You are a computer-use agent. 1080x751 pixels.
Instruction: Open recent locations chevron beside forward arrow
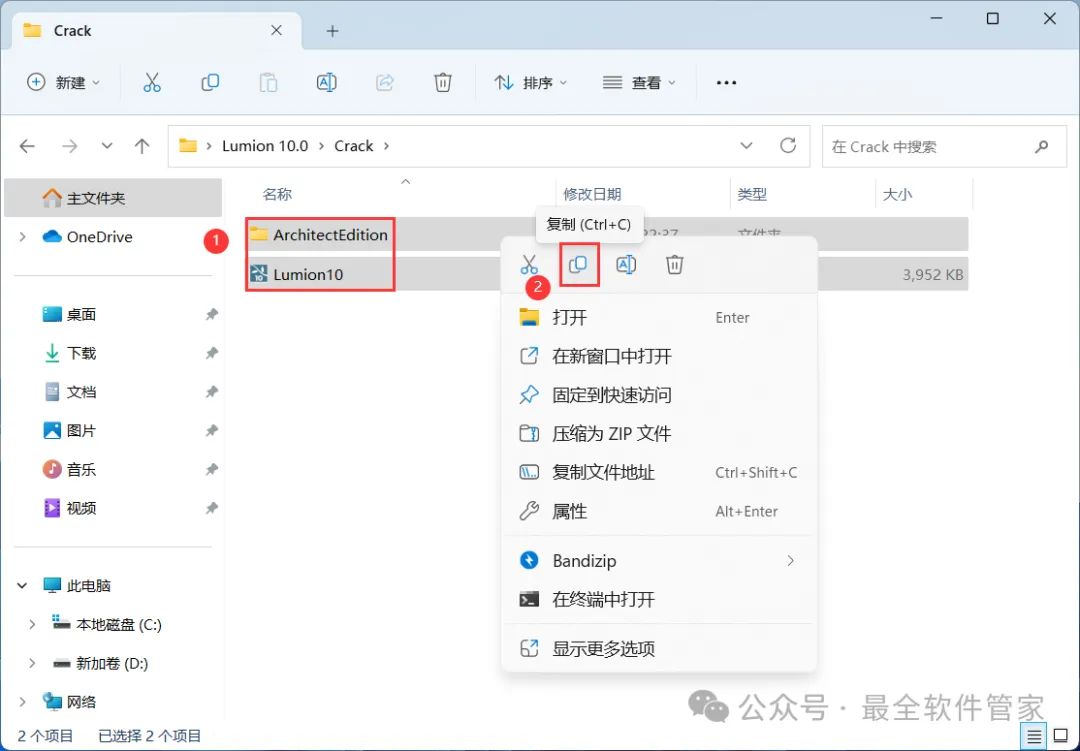[x=107, y=146]
